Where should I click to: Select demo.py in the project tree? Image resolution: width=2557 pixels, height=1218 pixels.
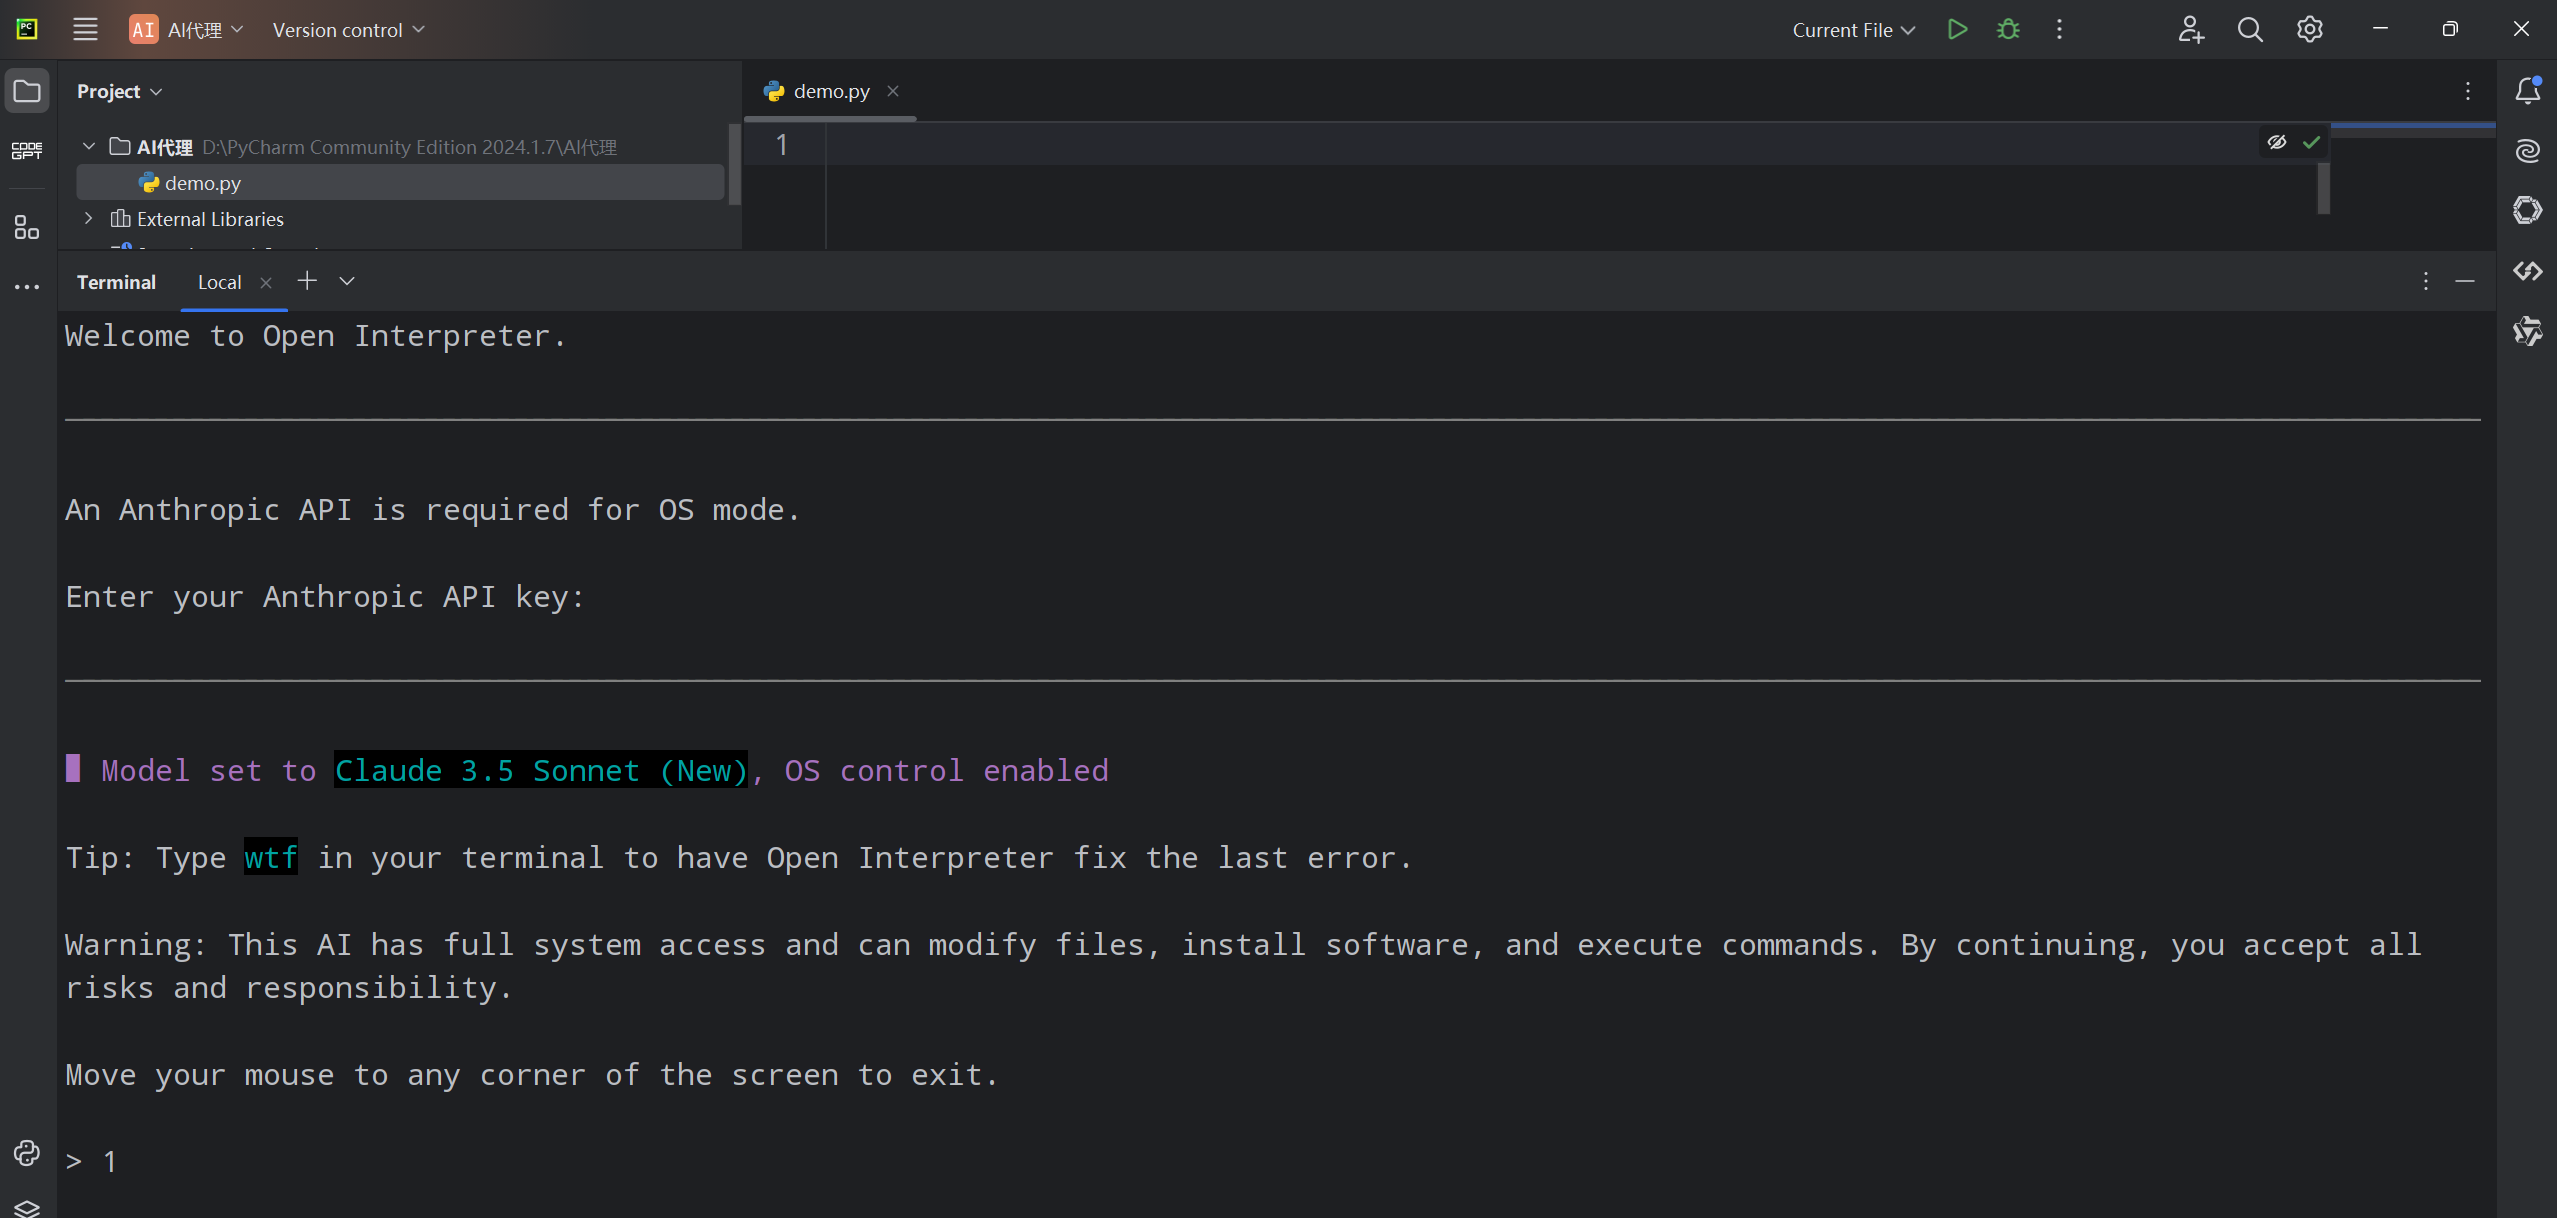tap(202, 183)
